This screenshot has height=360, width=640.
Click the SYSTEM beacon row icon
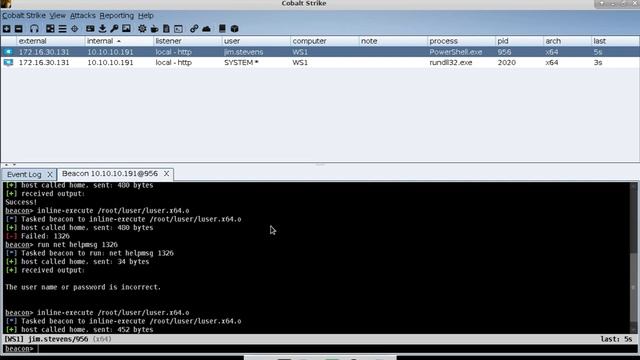pos(9,62)
